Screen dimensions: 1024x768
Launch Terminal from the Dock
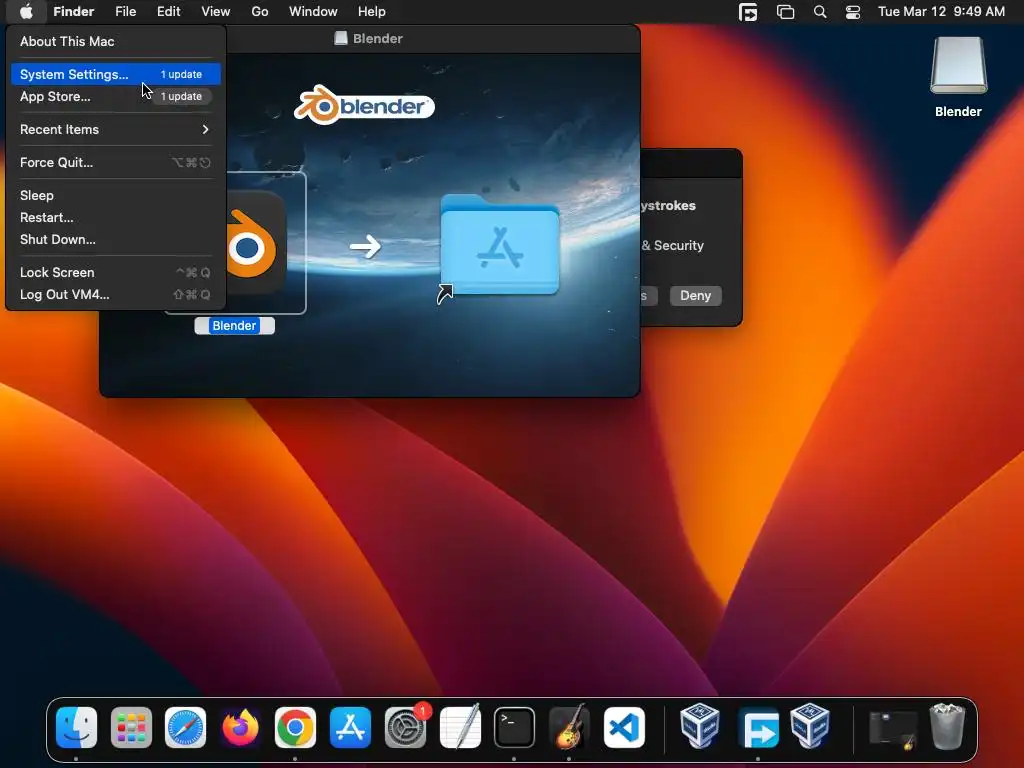click(x=514, y=727)
